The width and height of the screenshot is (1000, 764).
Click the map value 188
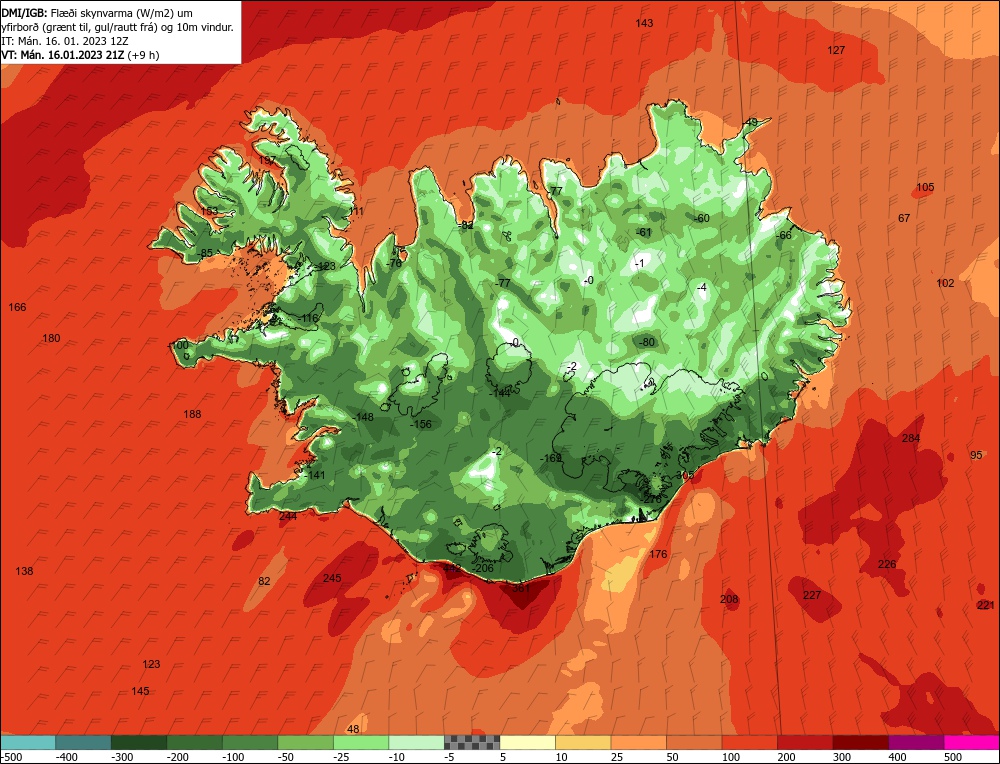(x=193, y=415)
